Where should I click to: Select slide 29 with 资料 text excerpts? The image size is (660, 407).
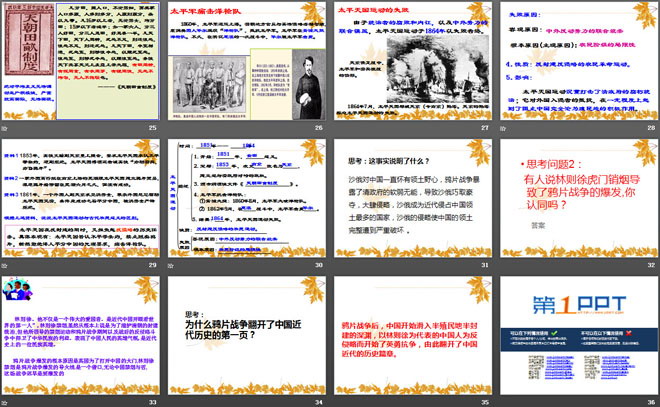point(82,196)
